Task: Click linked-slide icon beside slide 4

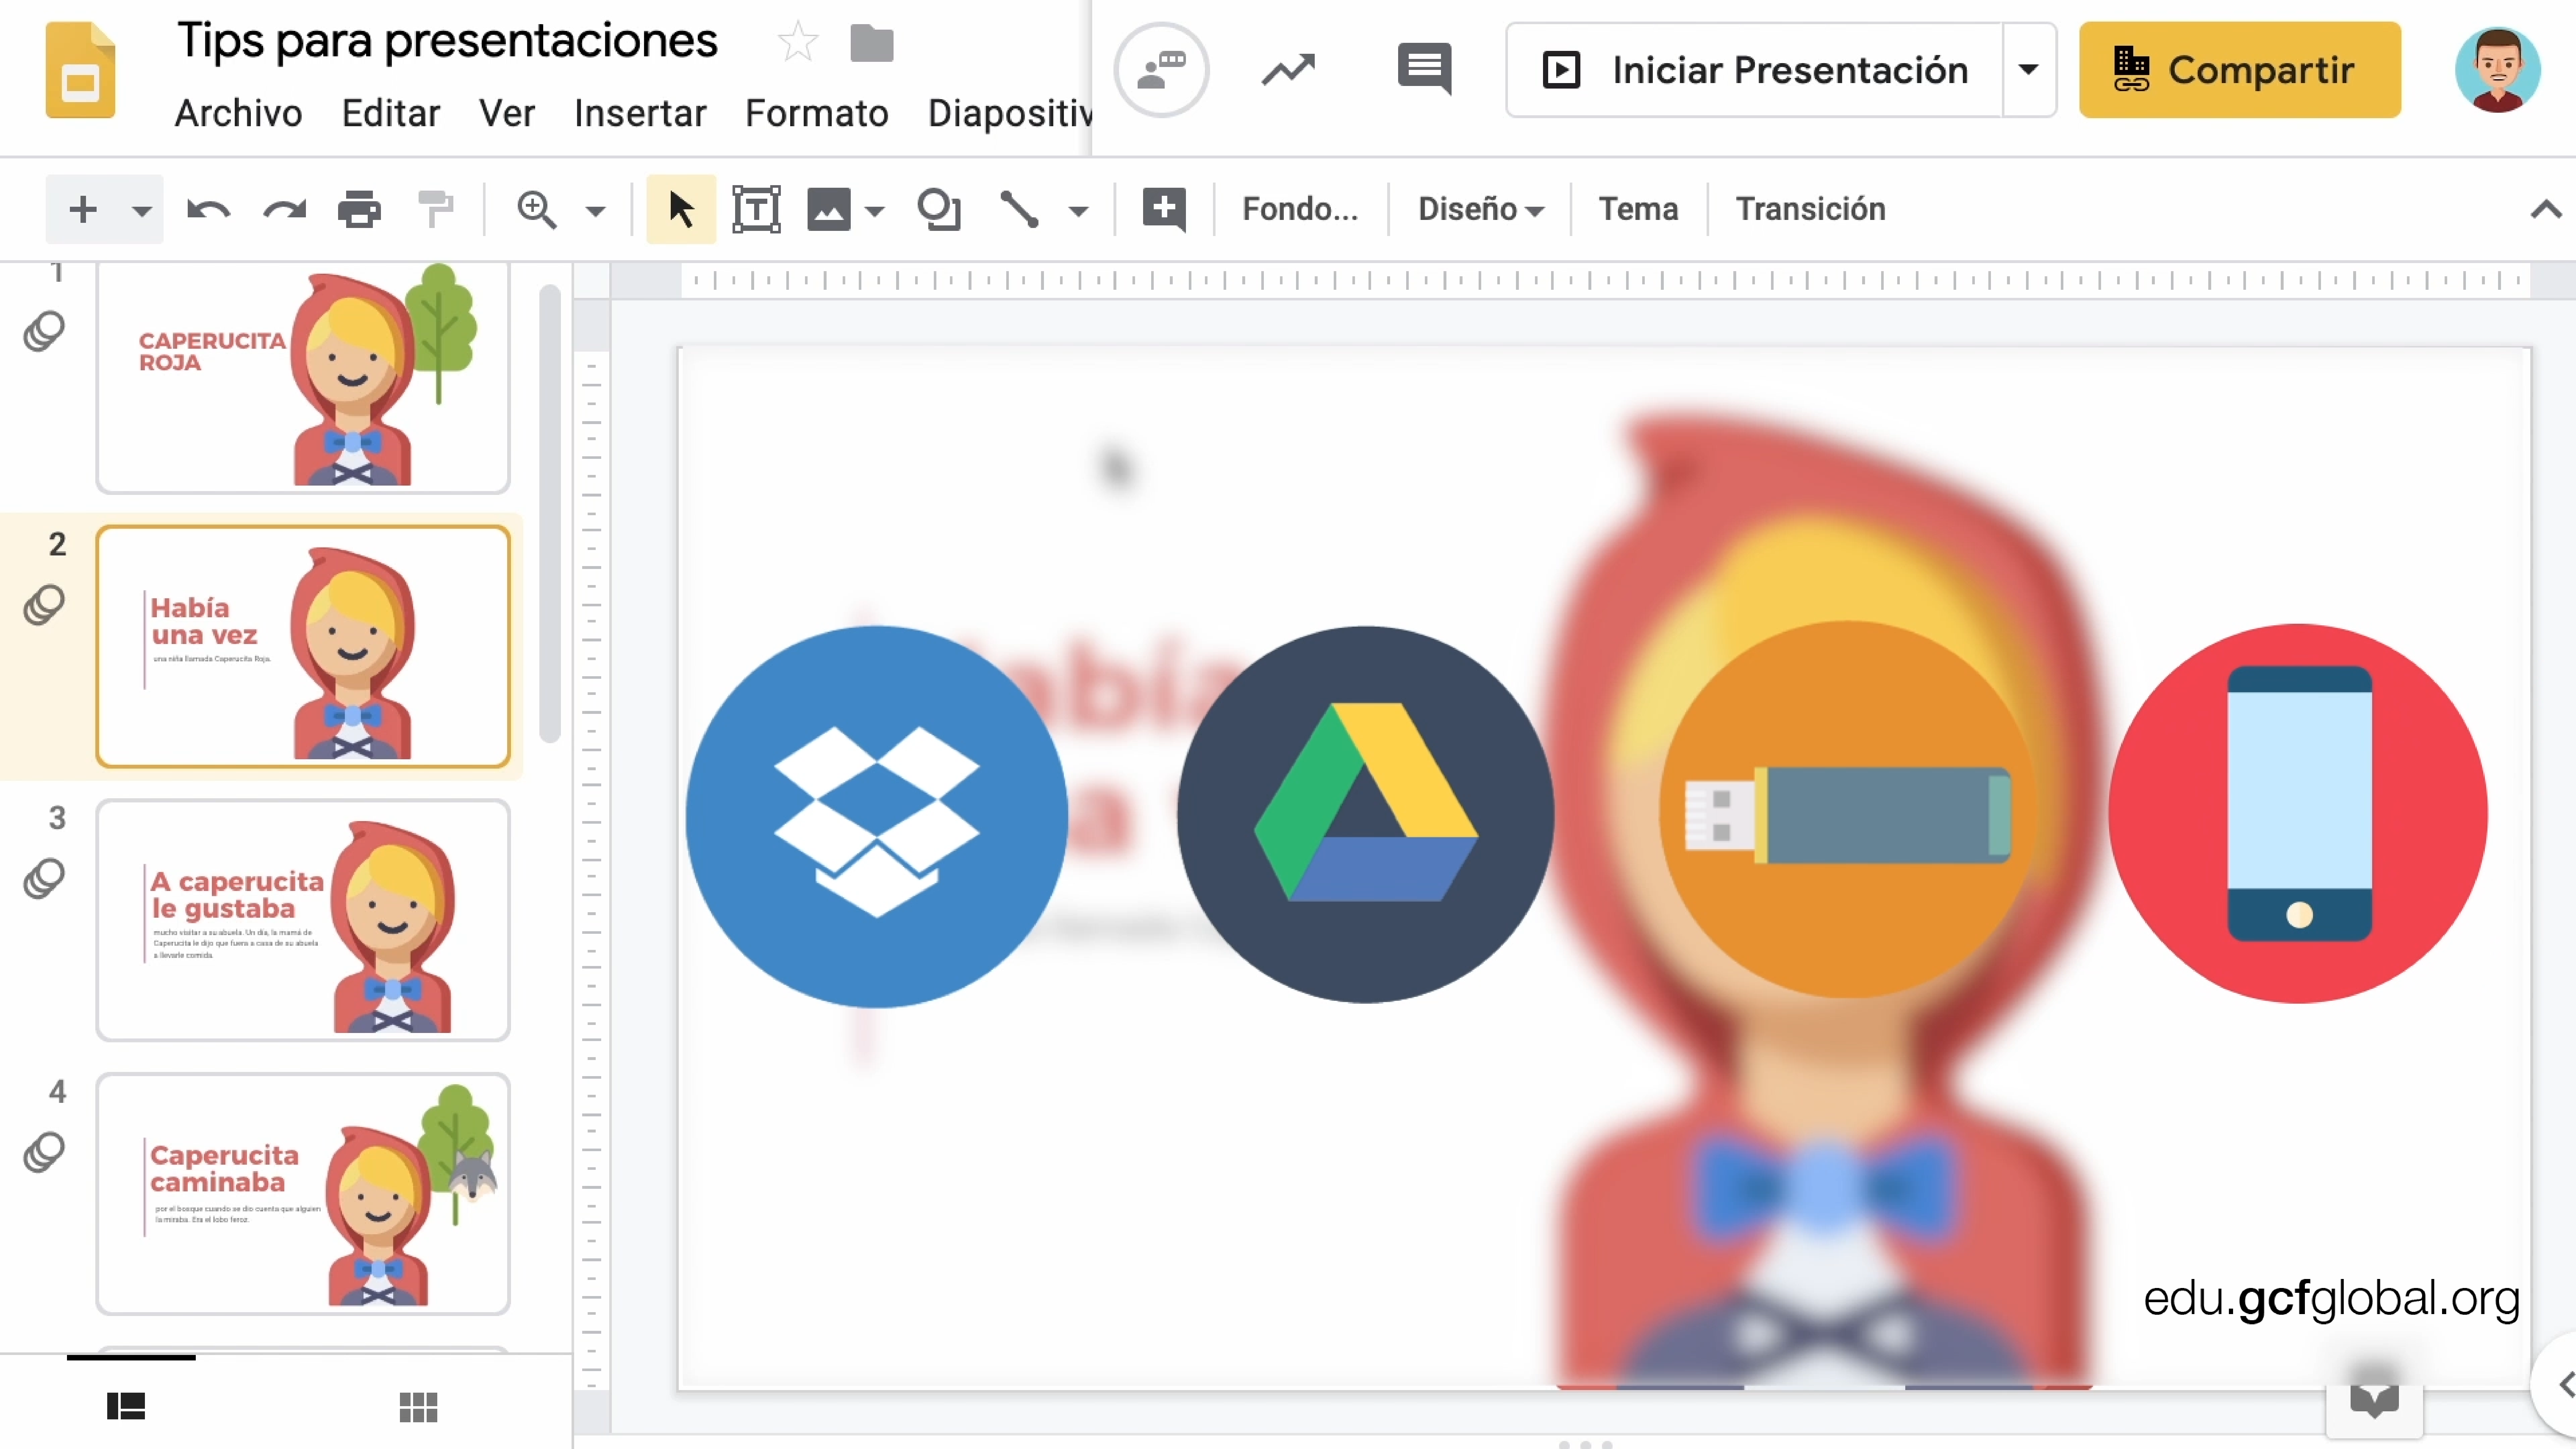Action: (x=44, y=1153)
